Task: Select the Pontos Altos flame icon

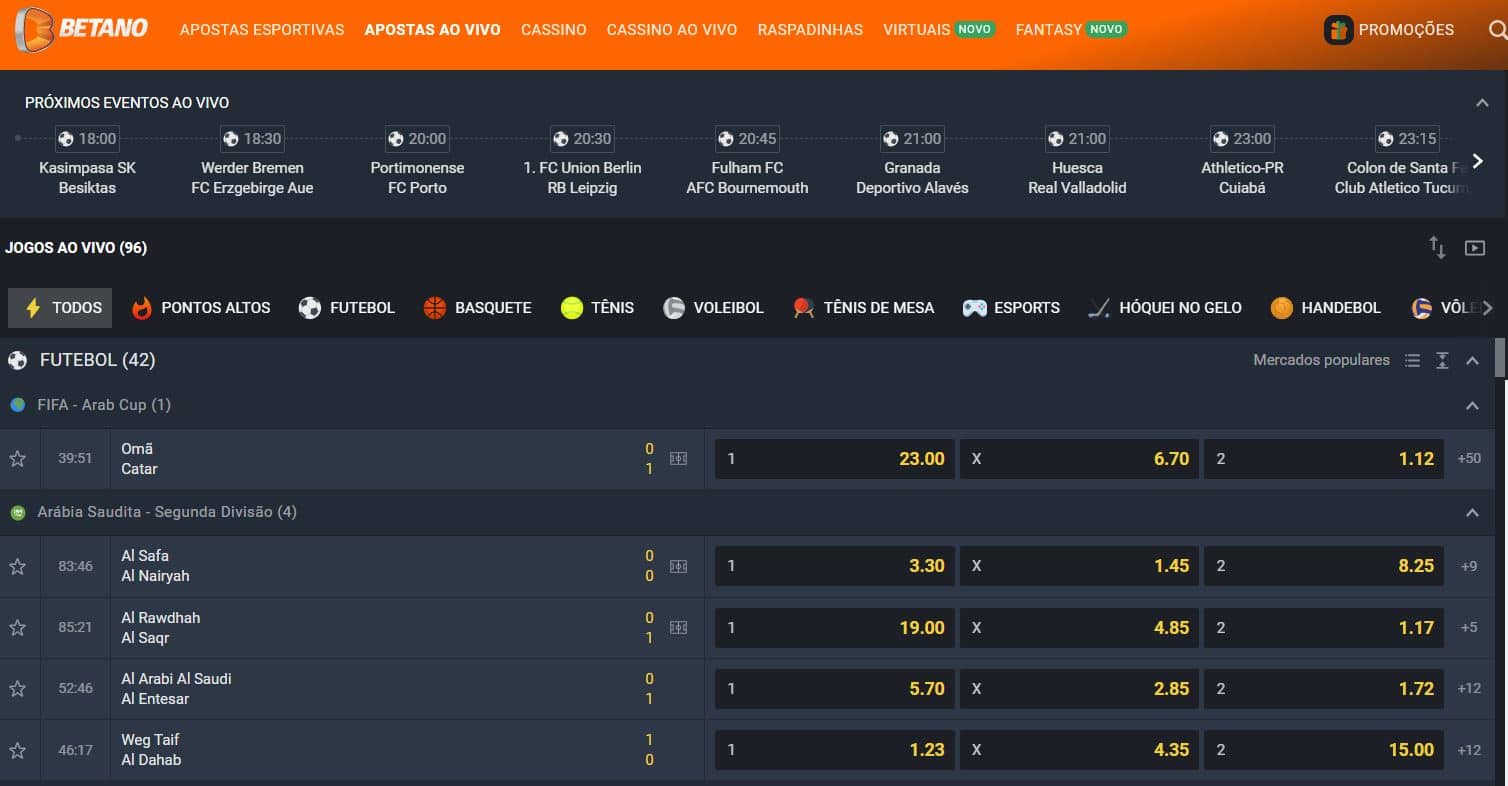Action: pyautogui.click(x=142, y=308)
